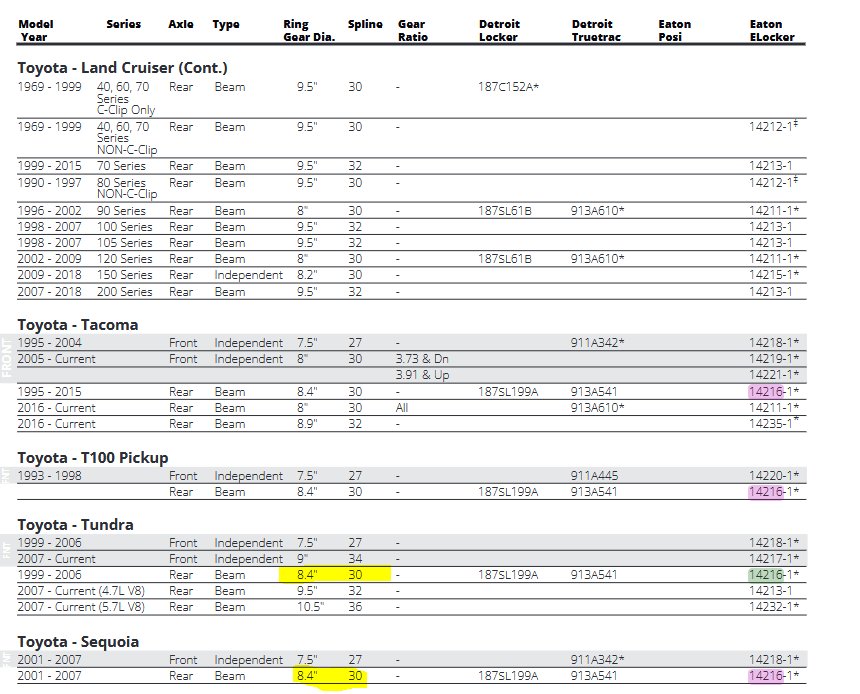Screen dimensions: 860x694
Task: Click Truetrac part number 911A445
Action: (594, 476)
